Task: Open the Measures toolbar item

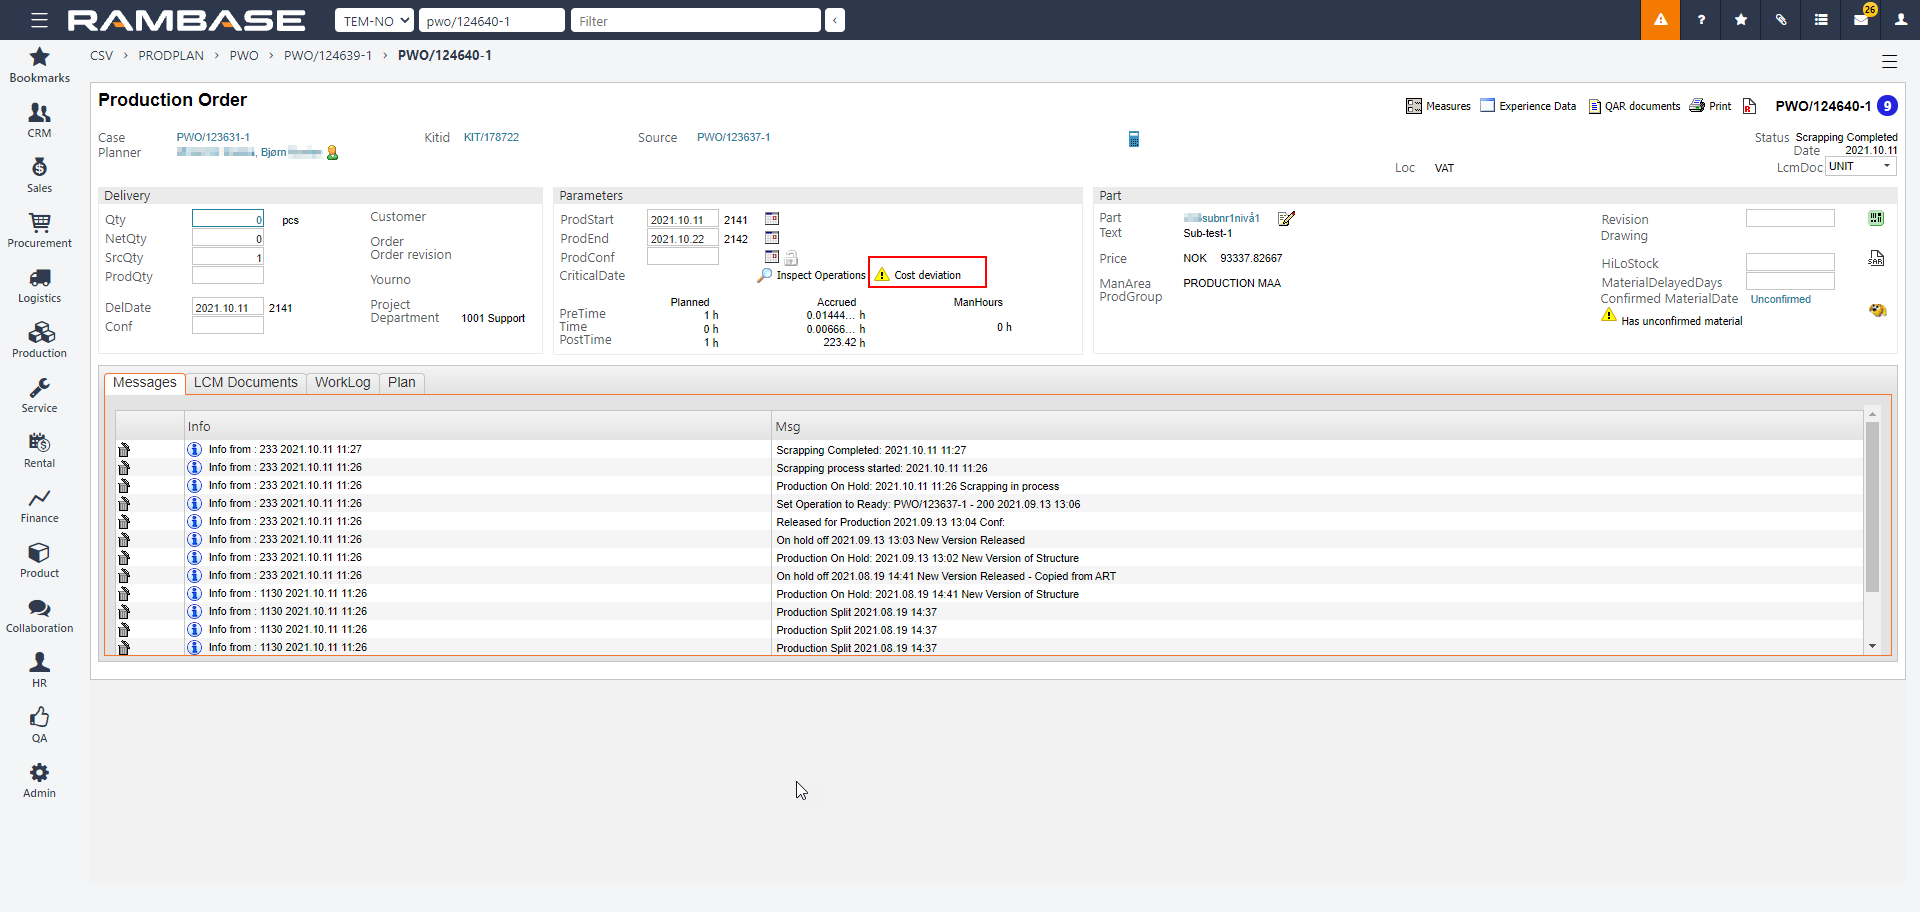Action: (x=1438, y=106)
